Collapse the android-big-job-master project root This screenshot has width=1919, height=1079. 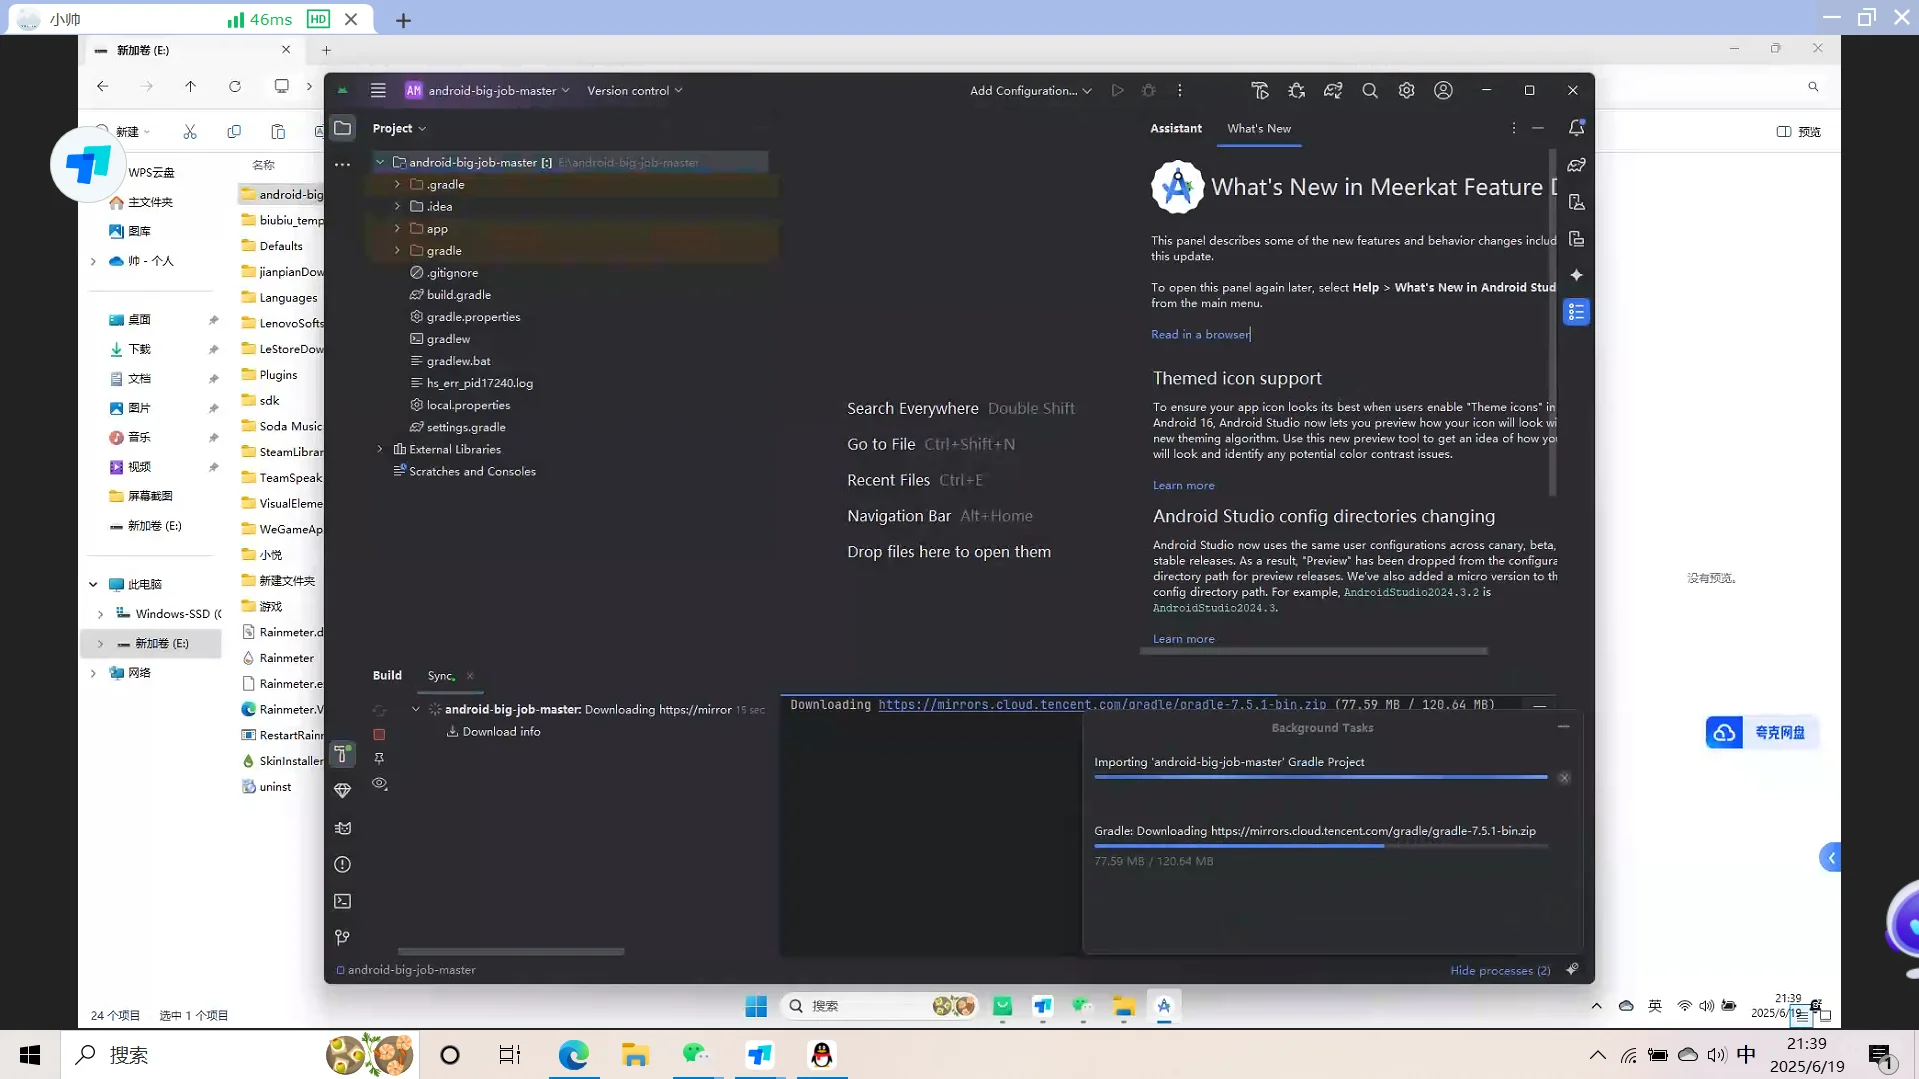380,162
